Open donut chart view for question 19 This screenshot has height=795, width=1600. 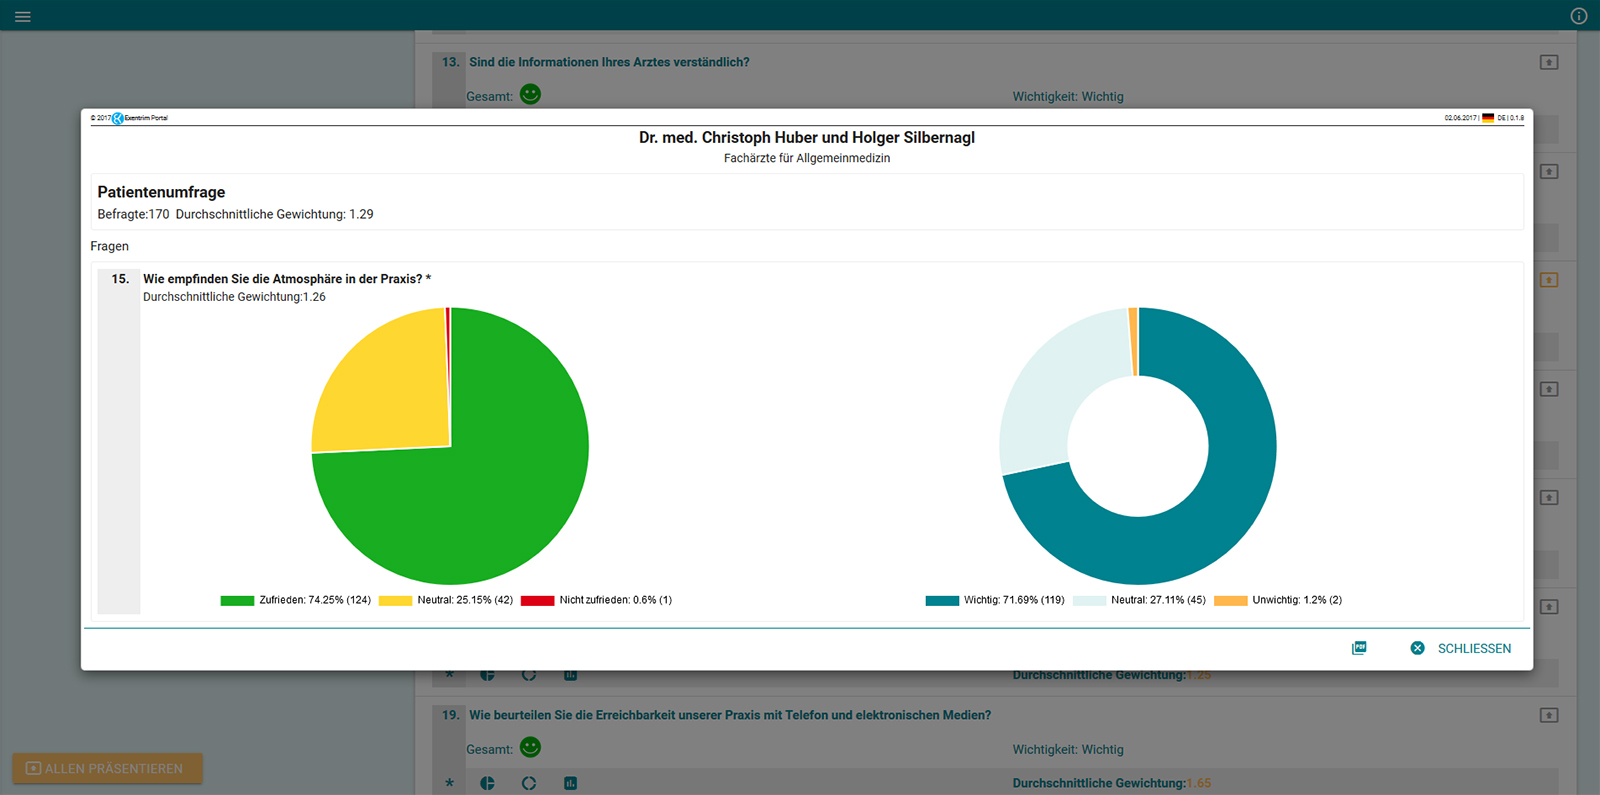(x=529, y=783)
